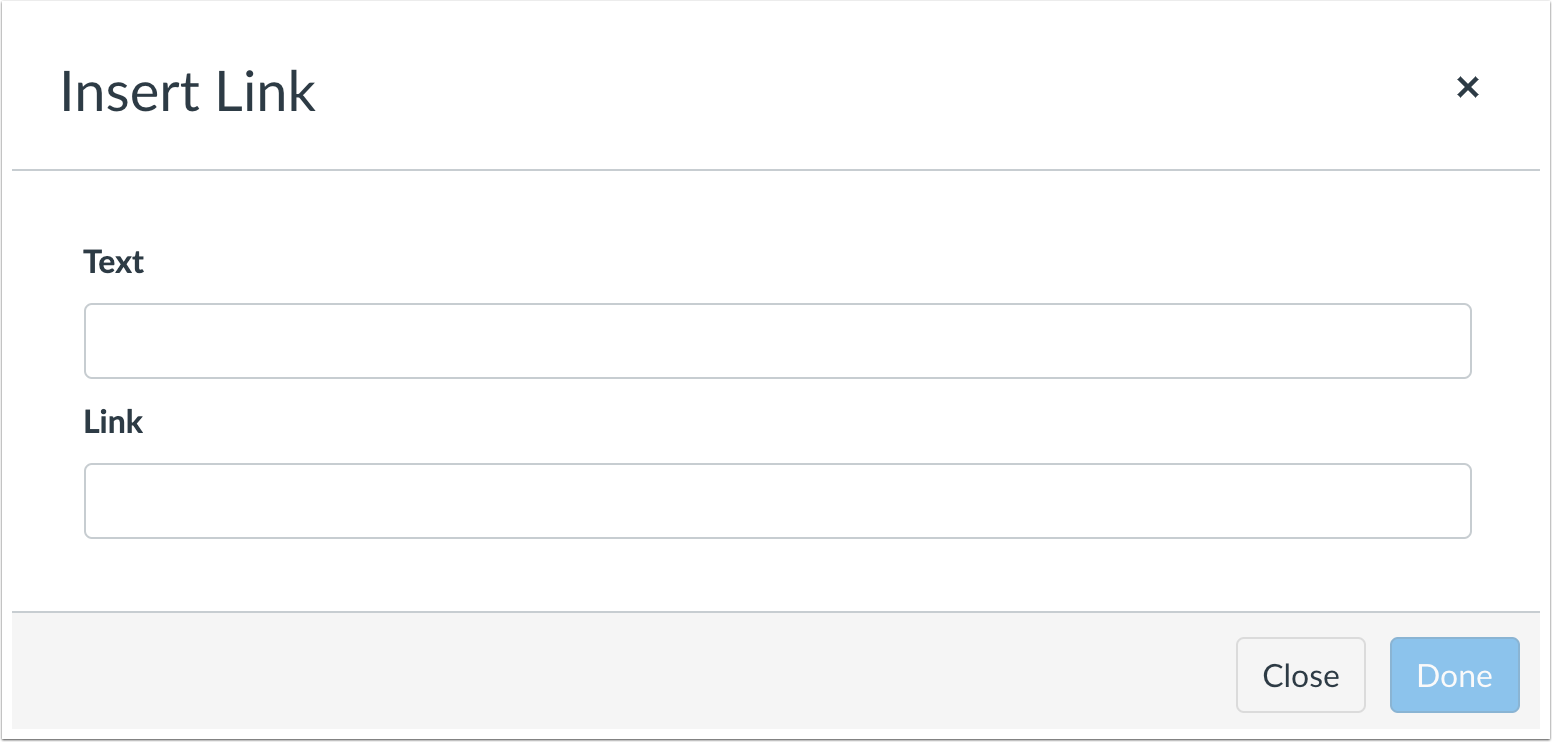Viewport: 1552px width, 742px height.
Task: Click the Insert Link dialog title
Action: (x=187, y=92)
